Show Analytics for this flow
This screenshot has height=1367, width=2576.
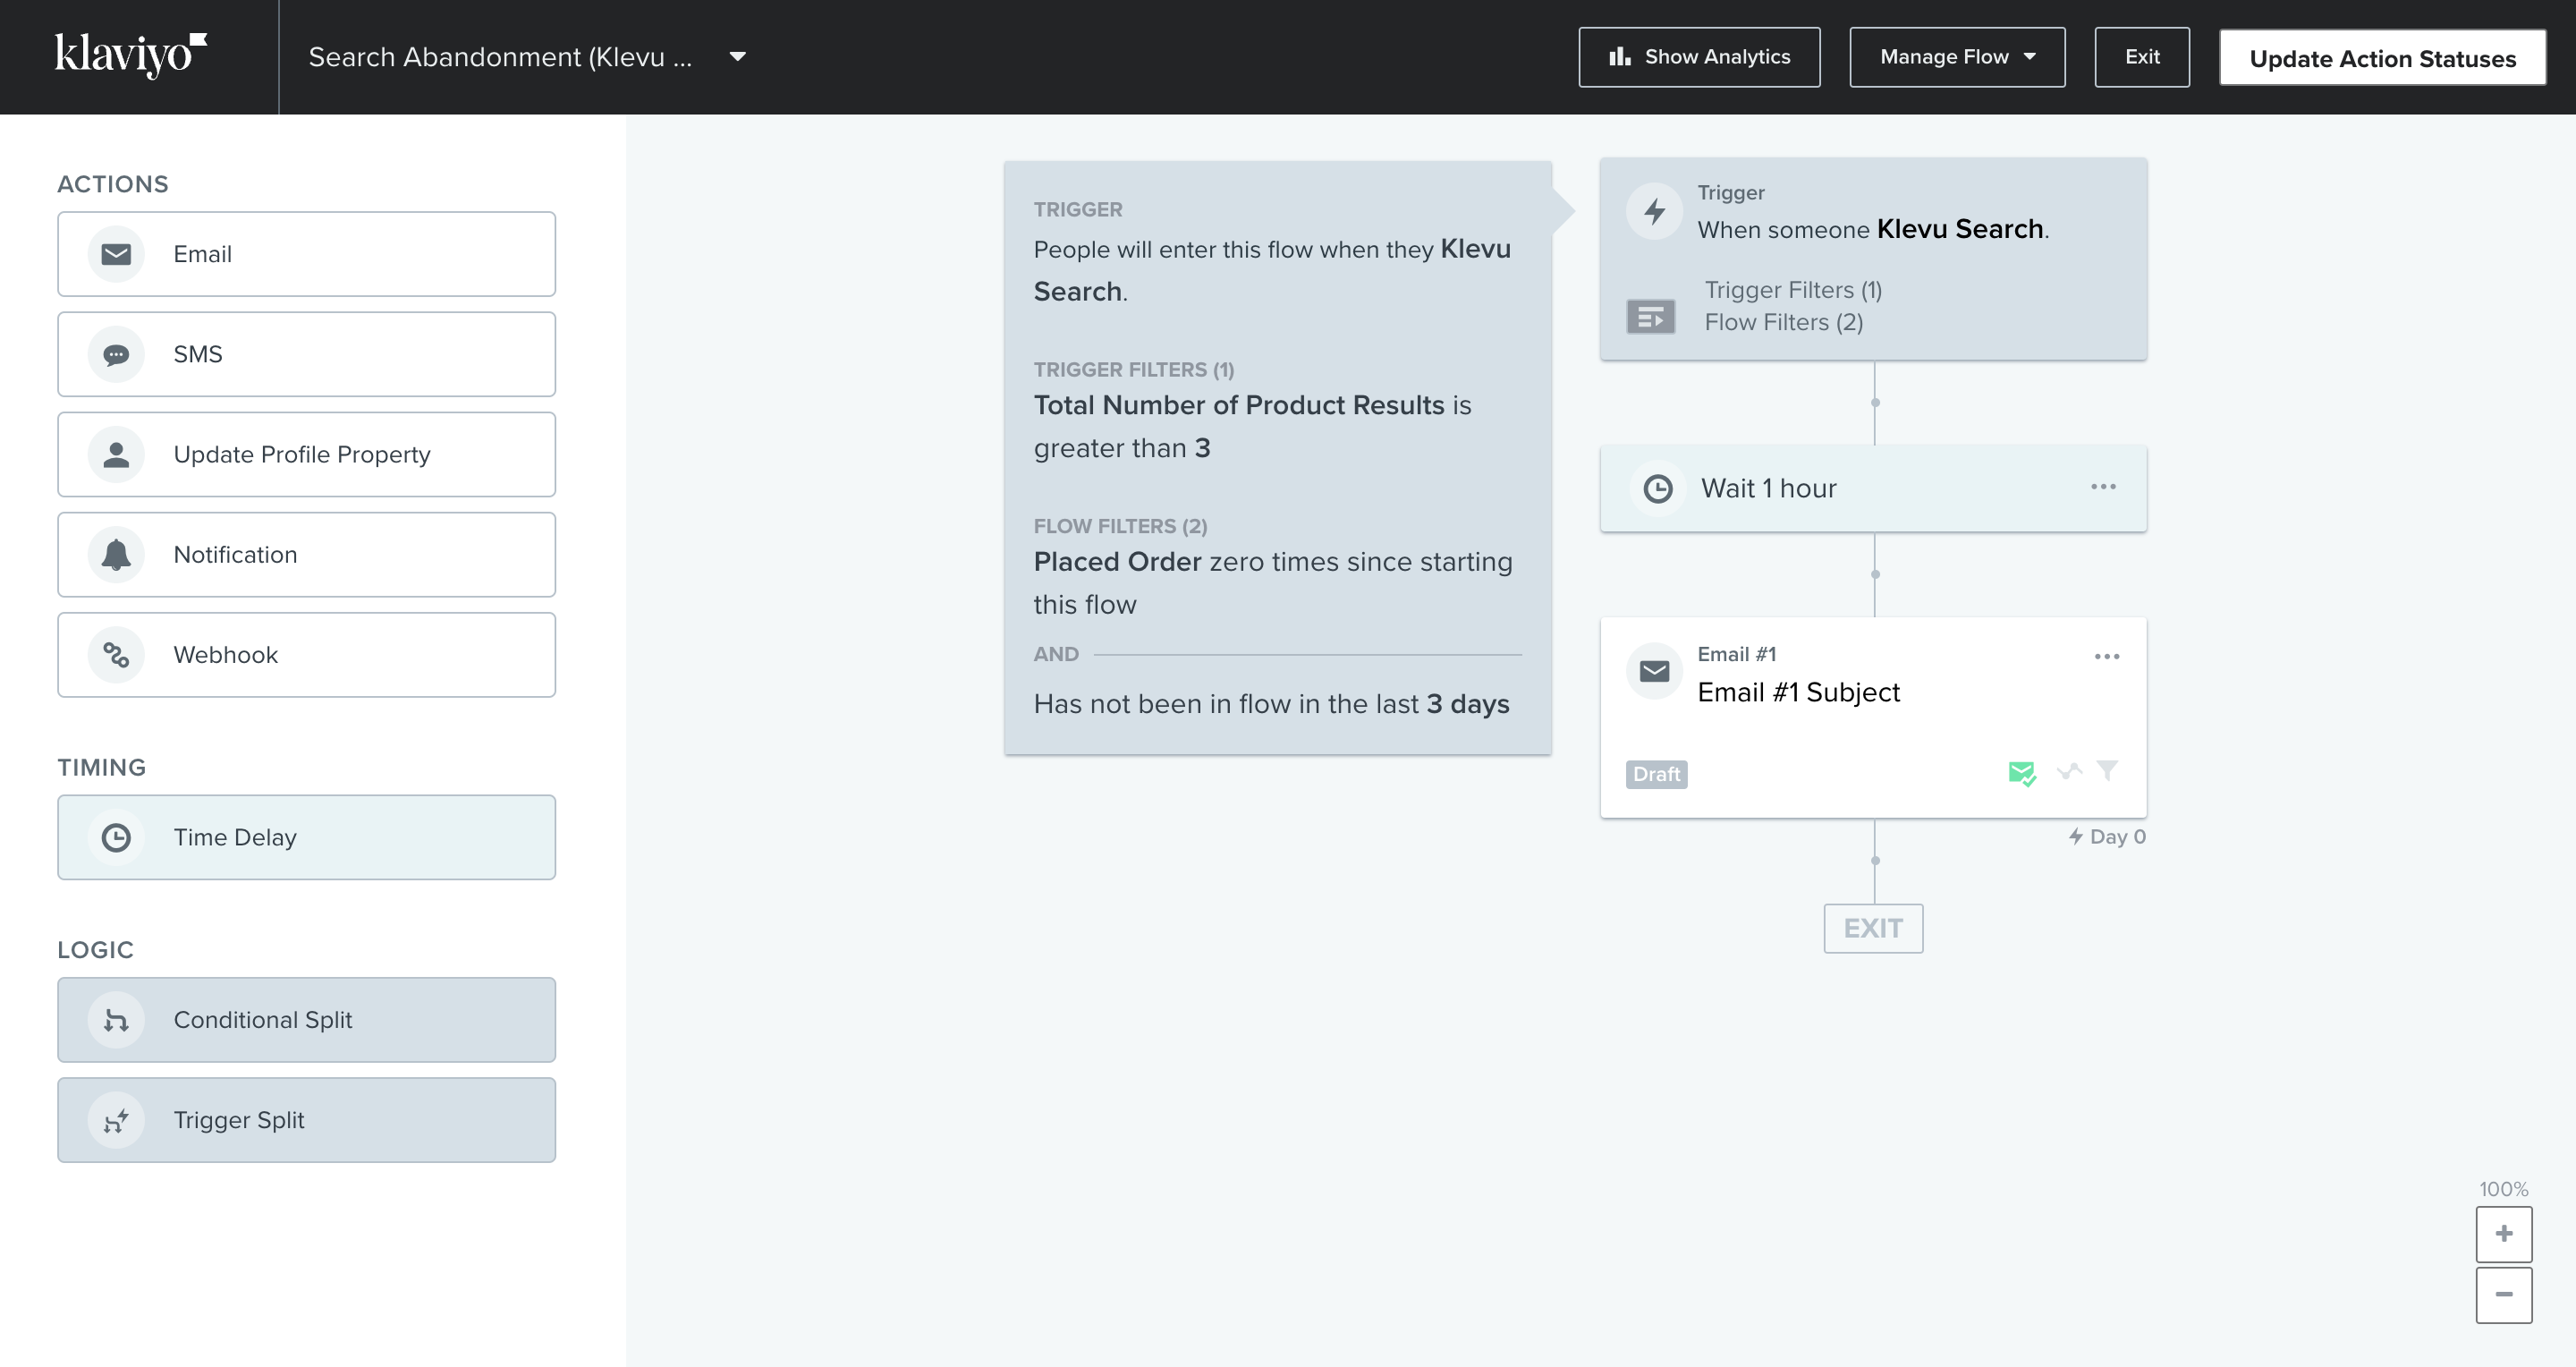(x=1699, y=57)
